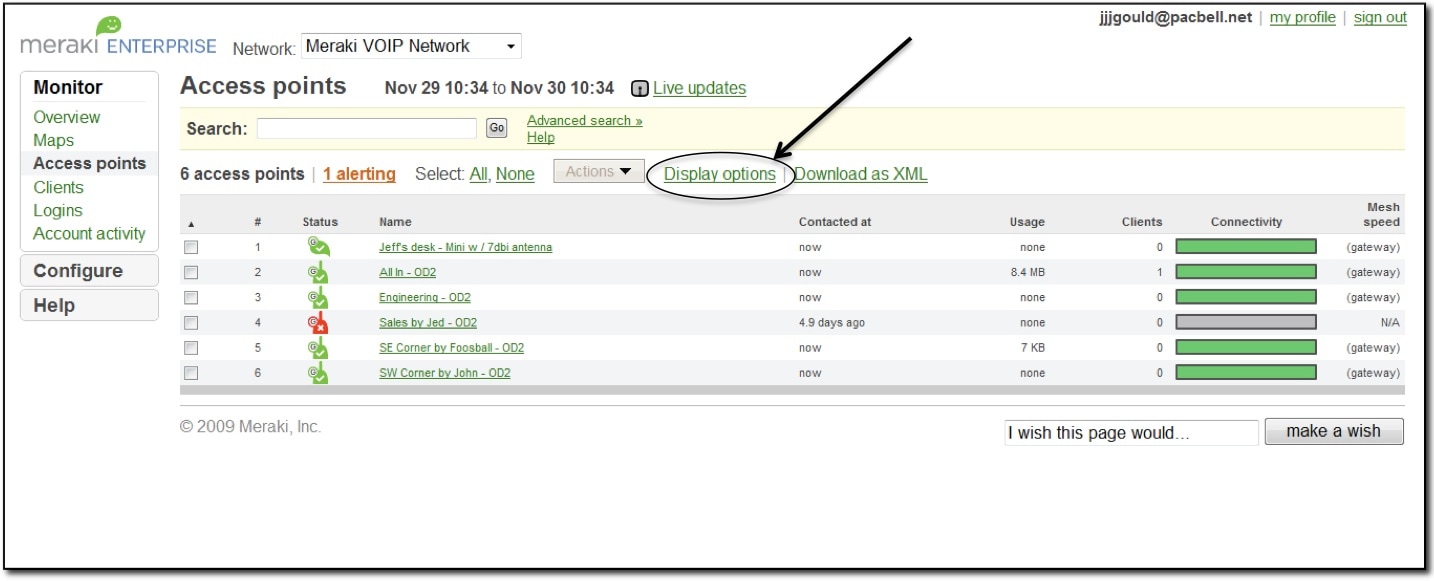Open the All In - OD2 access point
The image size is (1434, 581).
click(x=407, y=272)
